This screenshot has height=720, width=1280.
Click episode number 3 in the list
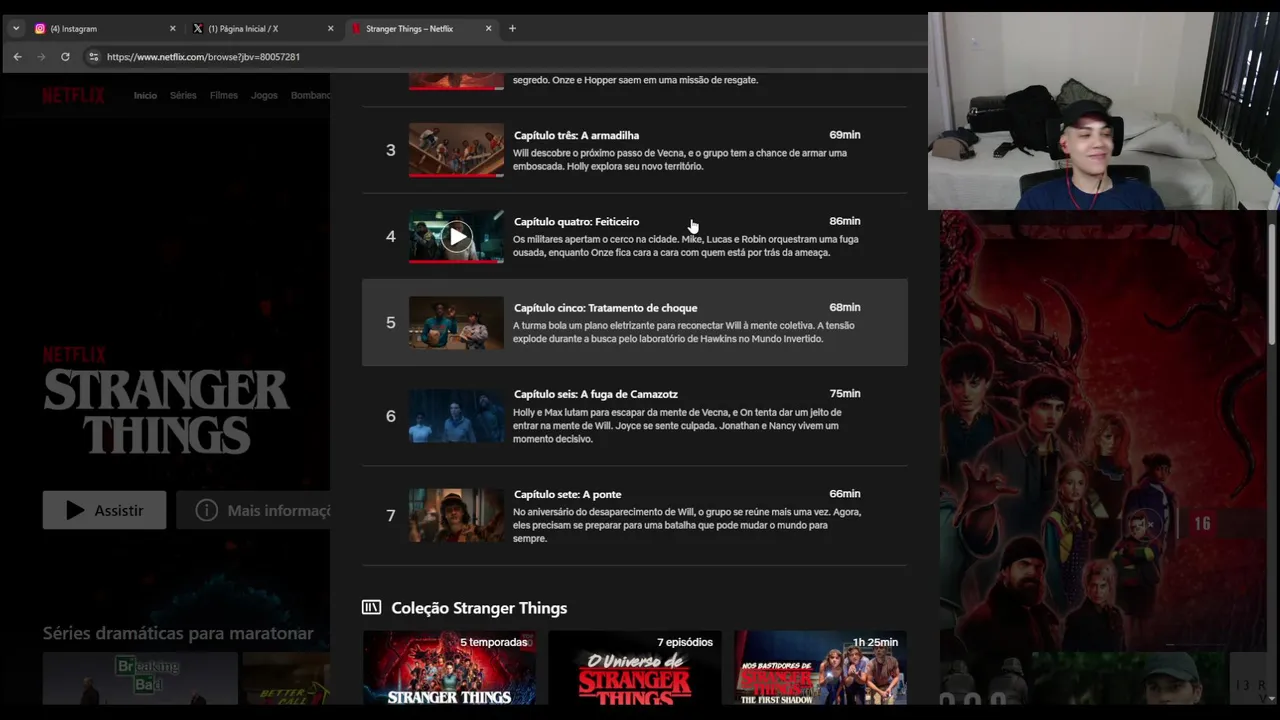[x=390, y=150]
